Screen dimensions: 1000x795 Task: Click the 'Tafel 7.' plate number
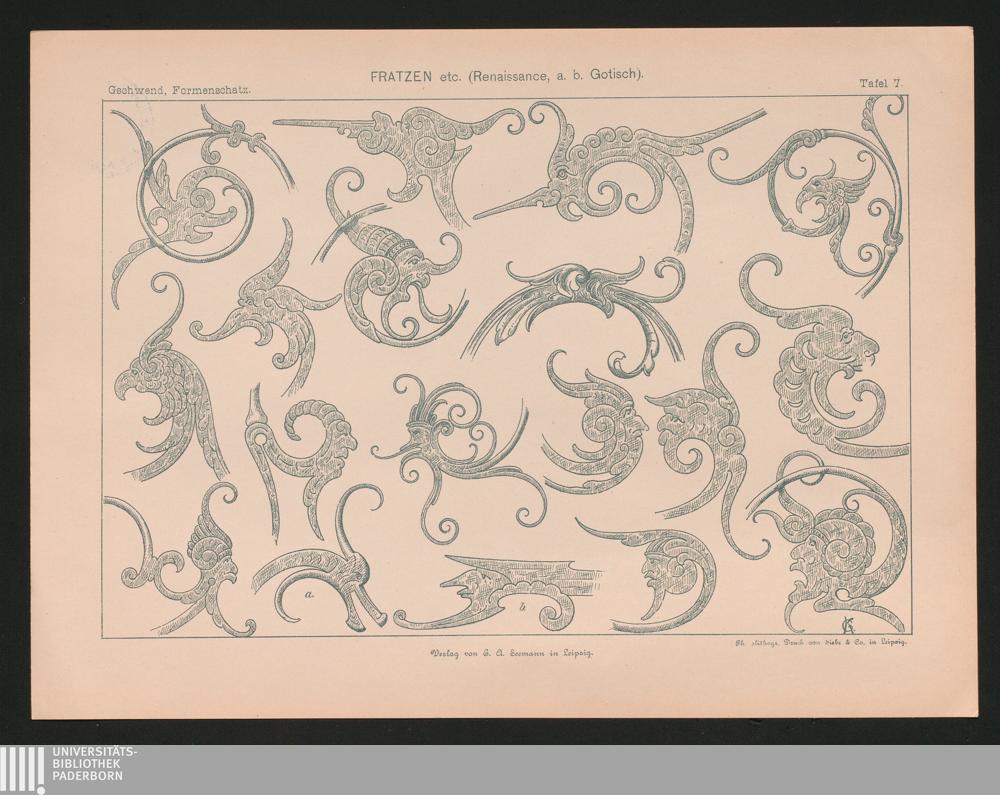(x=879, y=84)
